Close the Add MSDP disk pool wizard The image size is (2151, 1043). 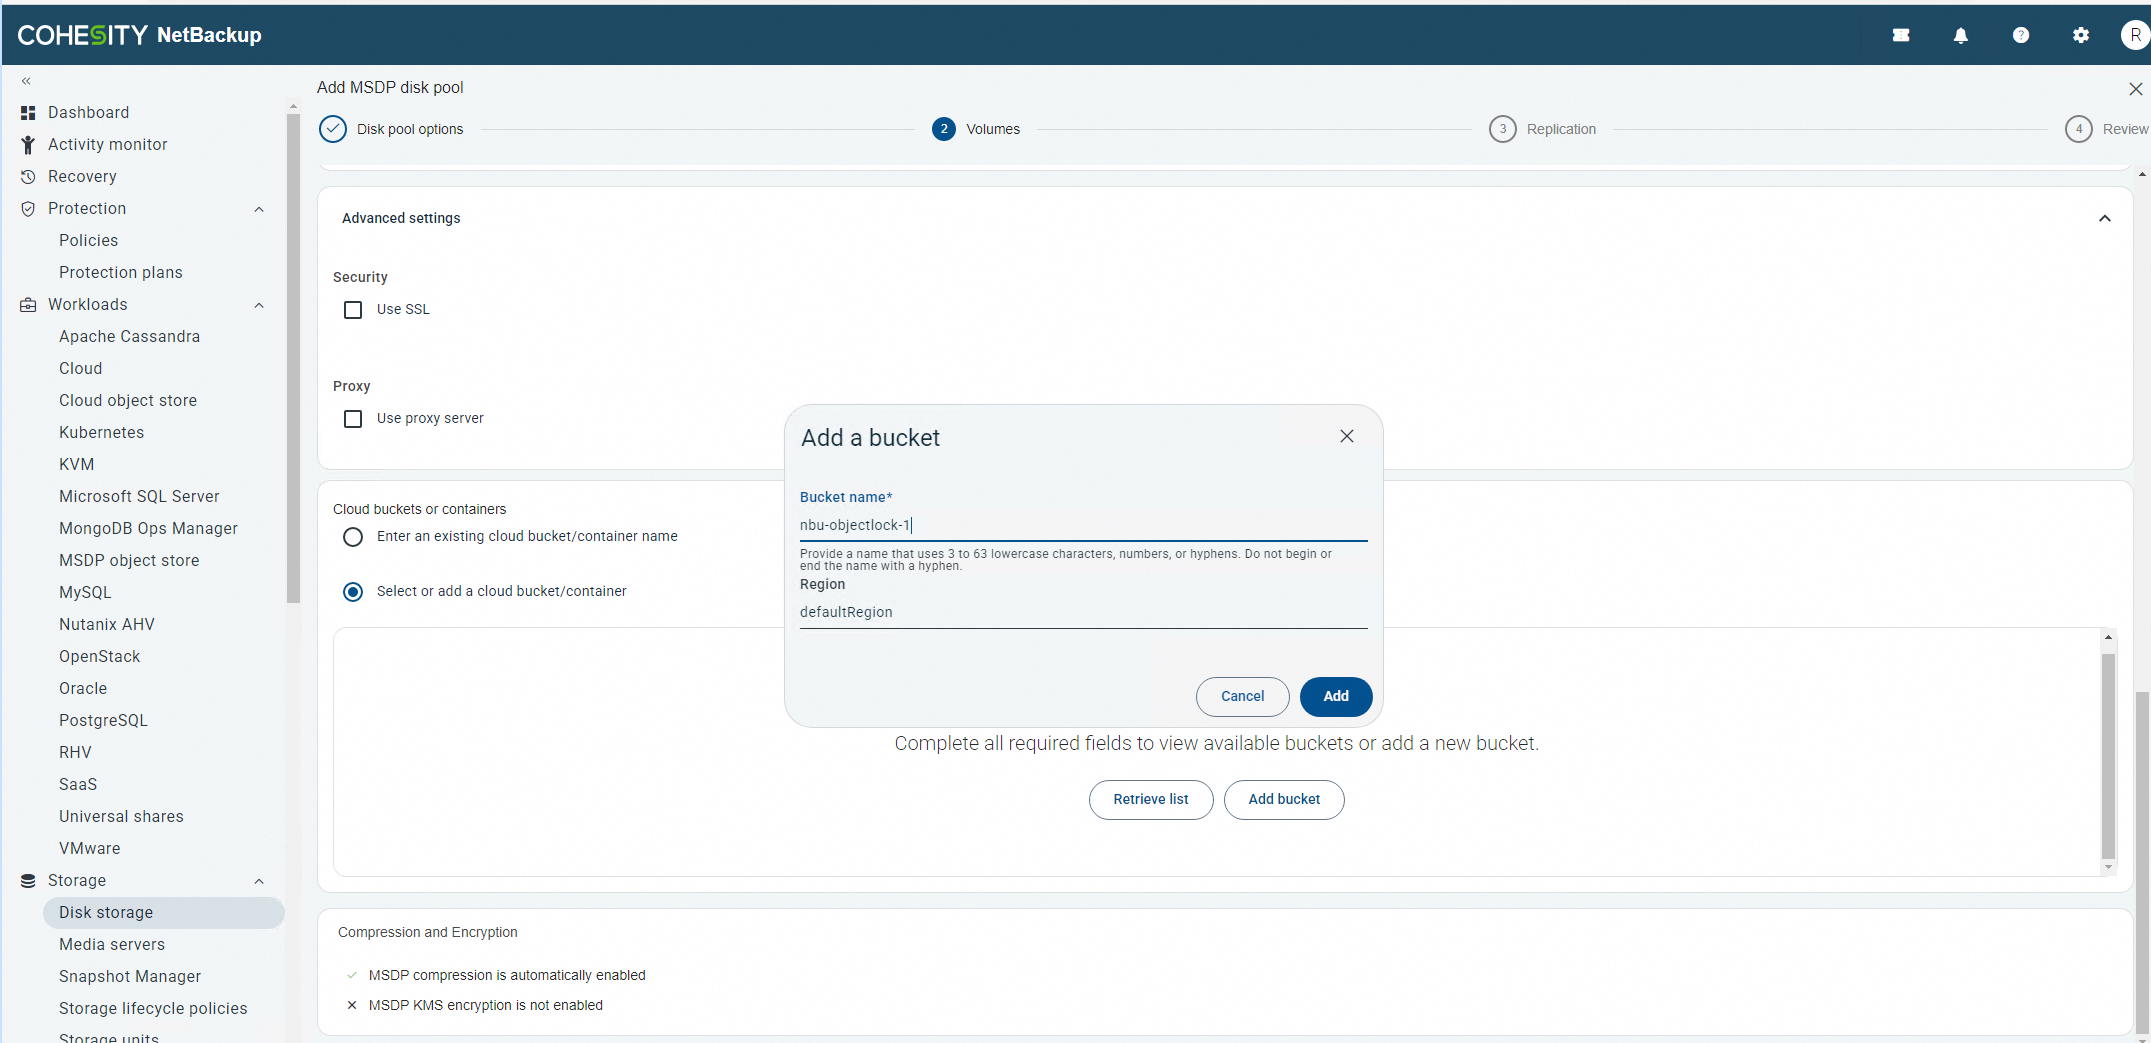(x=2135, y=89)
